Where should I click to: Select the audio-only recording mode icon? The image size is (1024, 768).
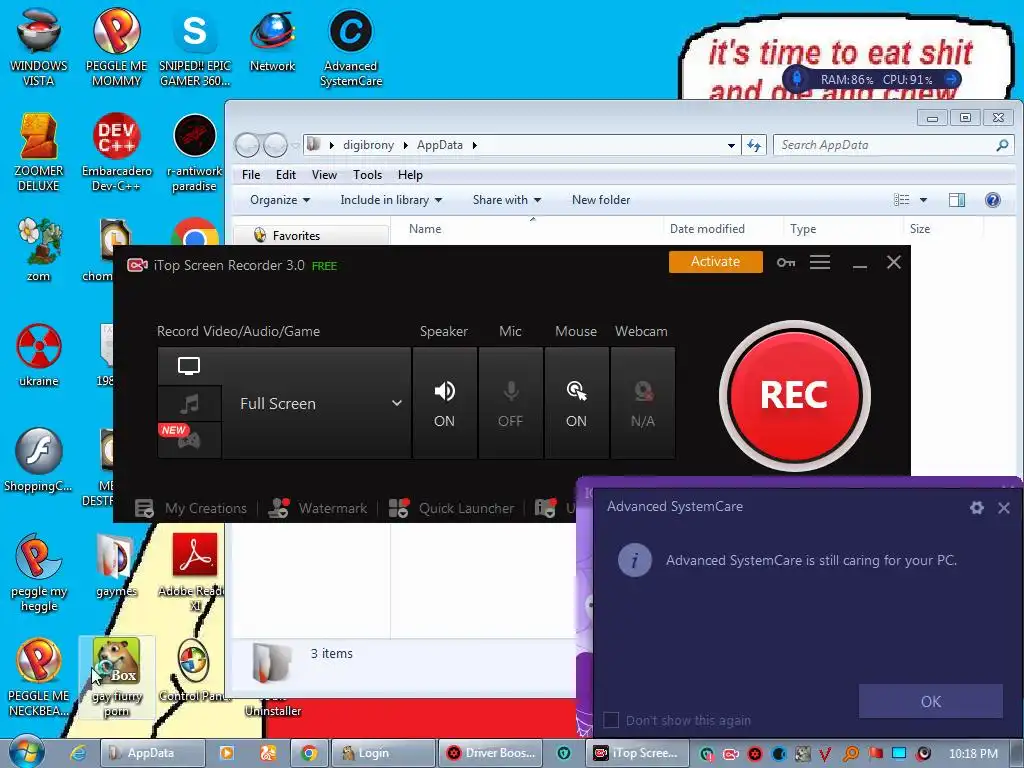point(189,404)
